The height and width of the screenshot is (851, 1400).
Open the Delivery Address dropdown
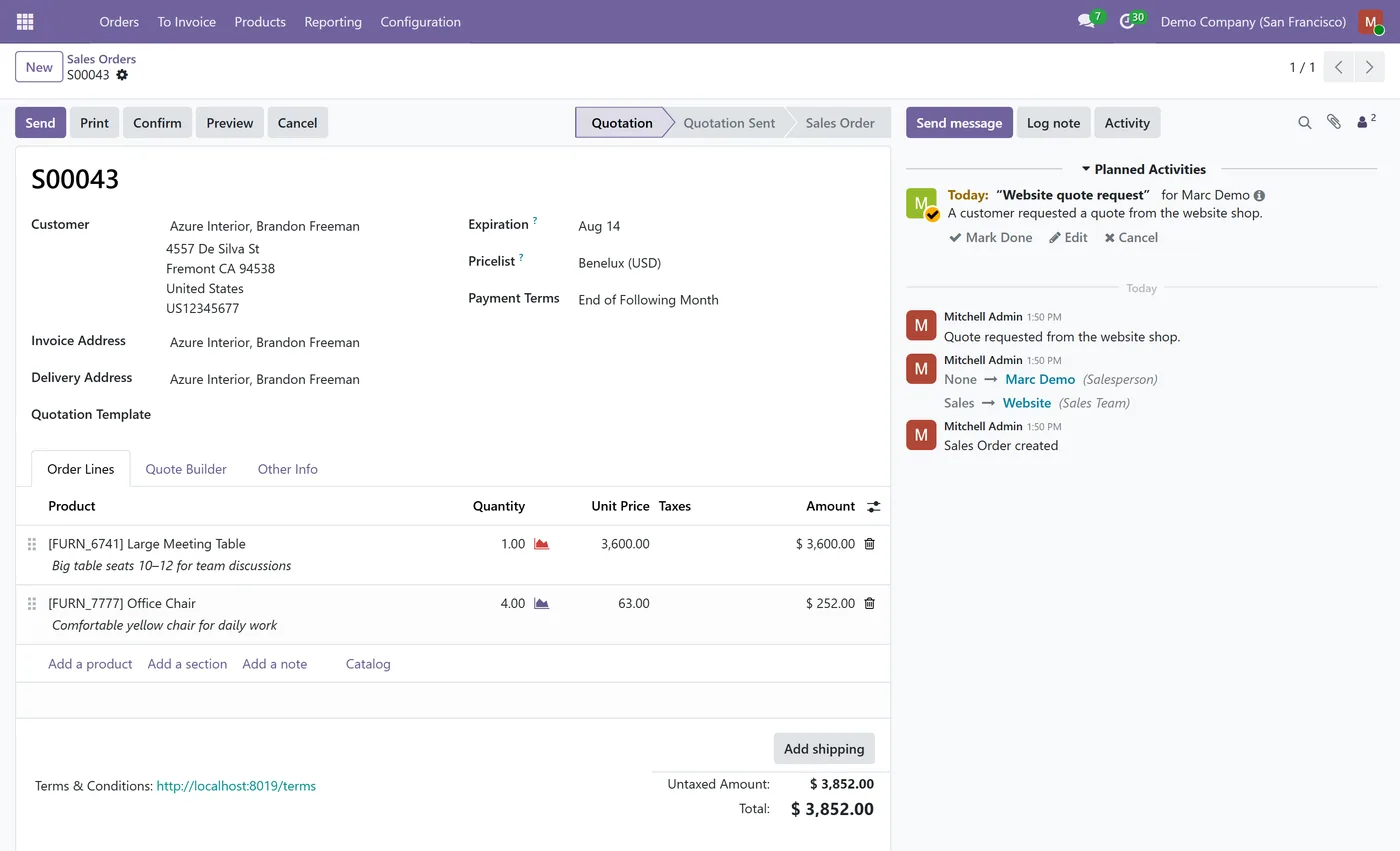coord(304,379)
